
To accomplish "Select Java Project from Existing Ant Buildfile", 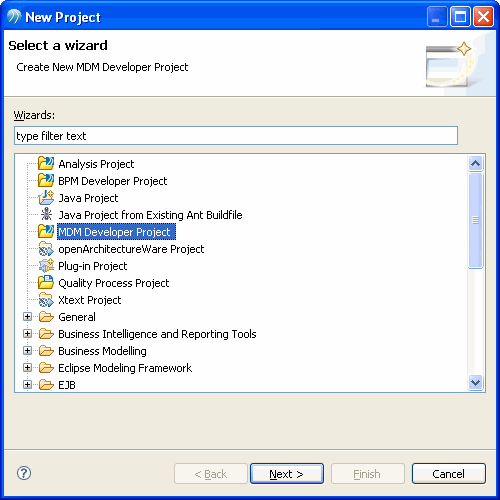I will [150, 215].
